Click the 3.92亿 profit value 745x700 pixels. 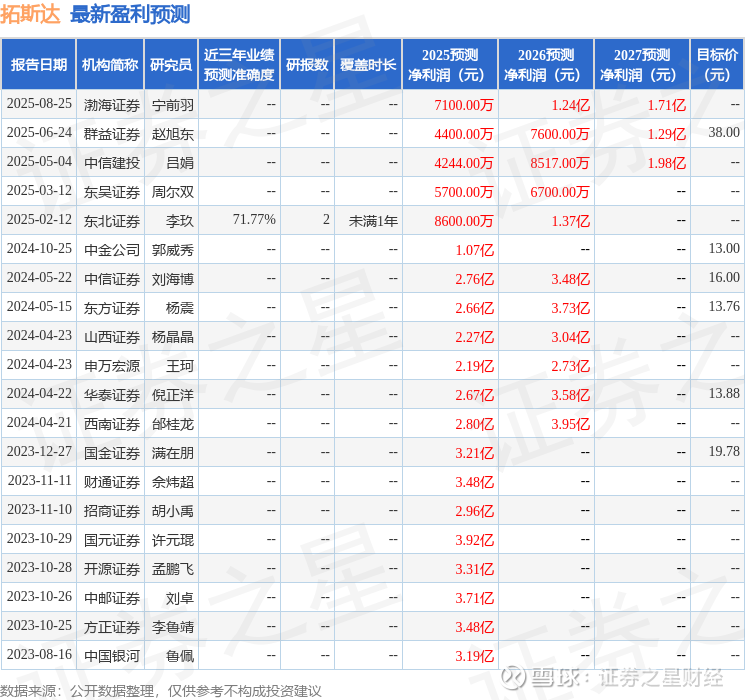[x=474, y=540]
